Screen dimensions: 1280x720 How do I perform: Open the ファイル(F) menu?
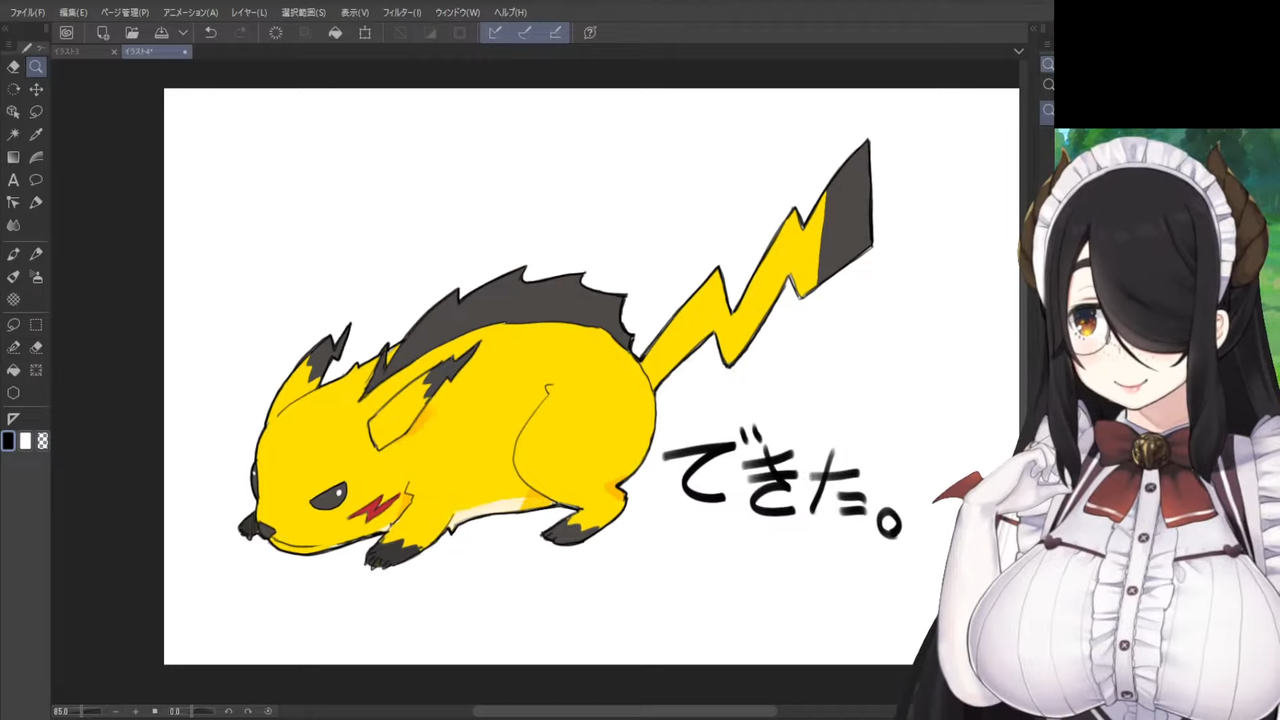point(28,12)
